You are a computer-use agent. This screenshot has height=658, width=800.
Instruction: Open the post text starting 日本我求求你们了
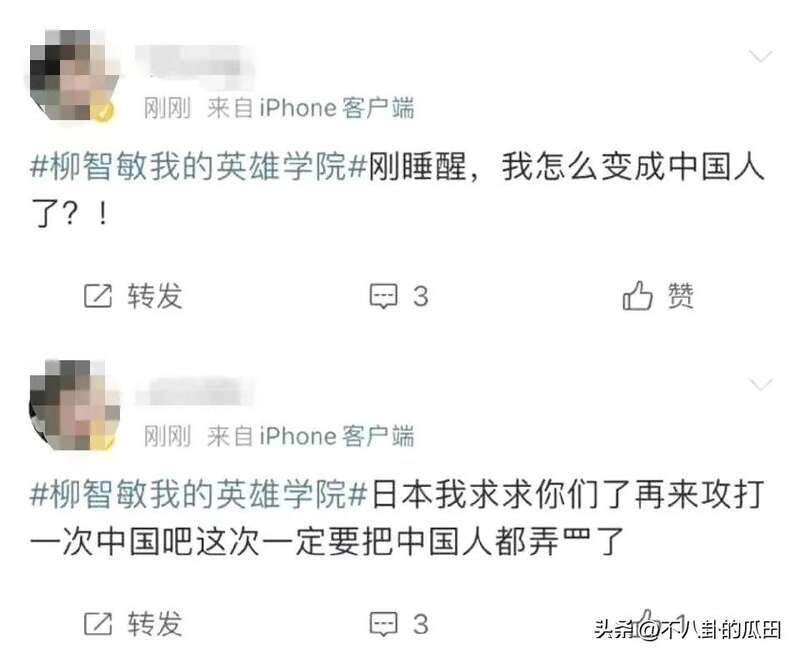[397, 517]
